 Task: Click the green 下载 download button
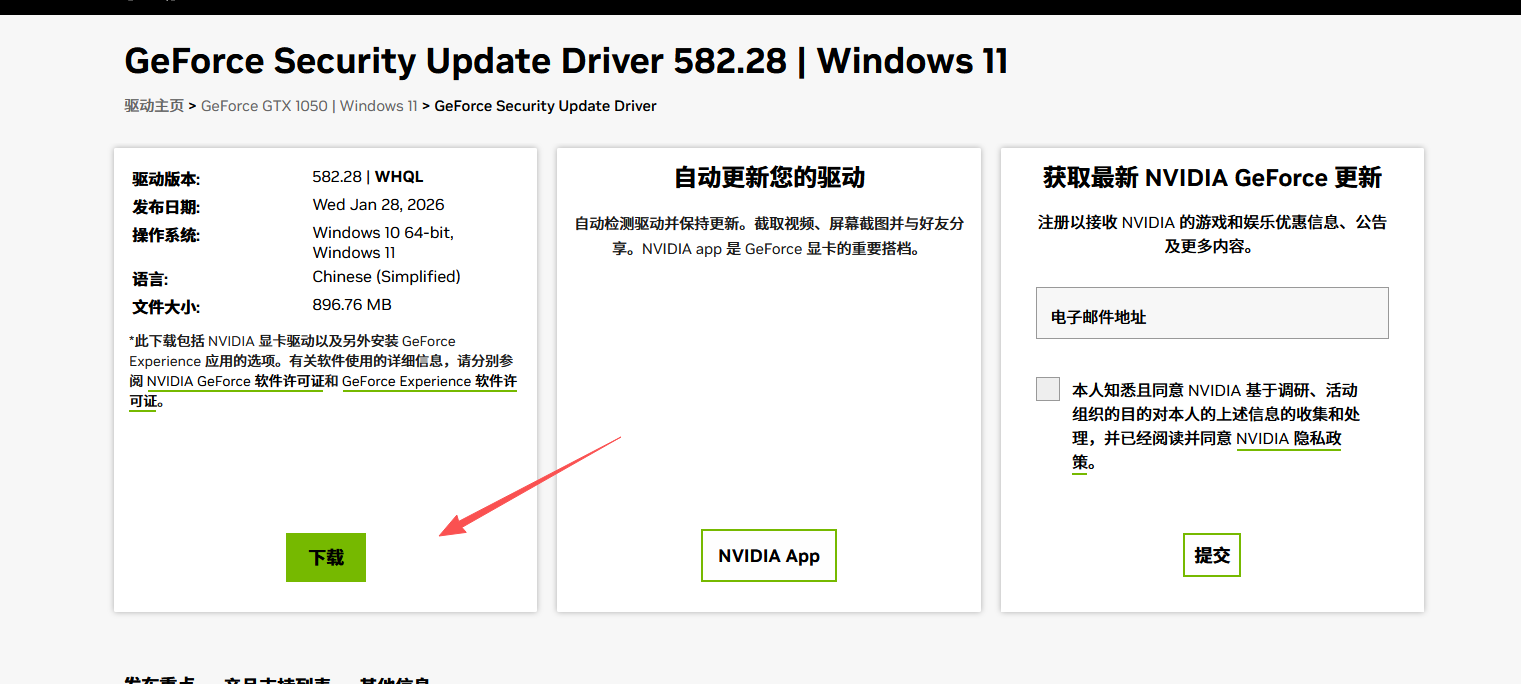[x=326, y=557]
